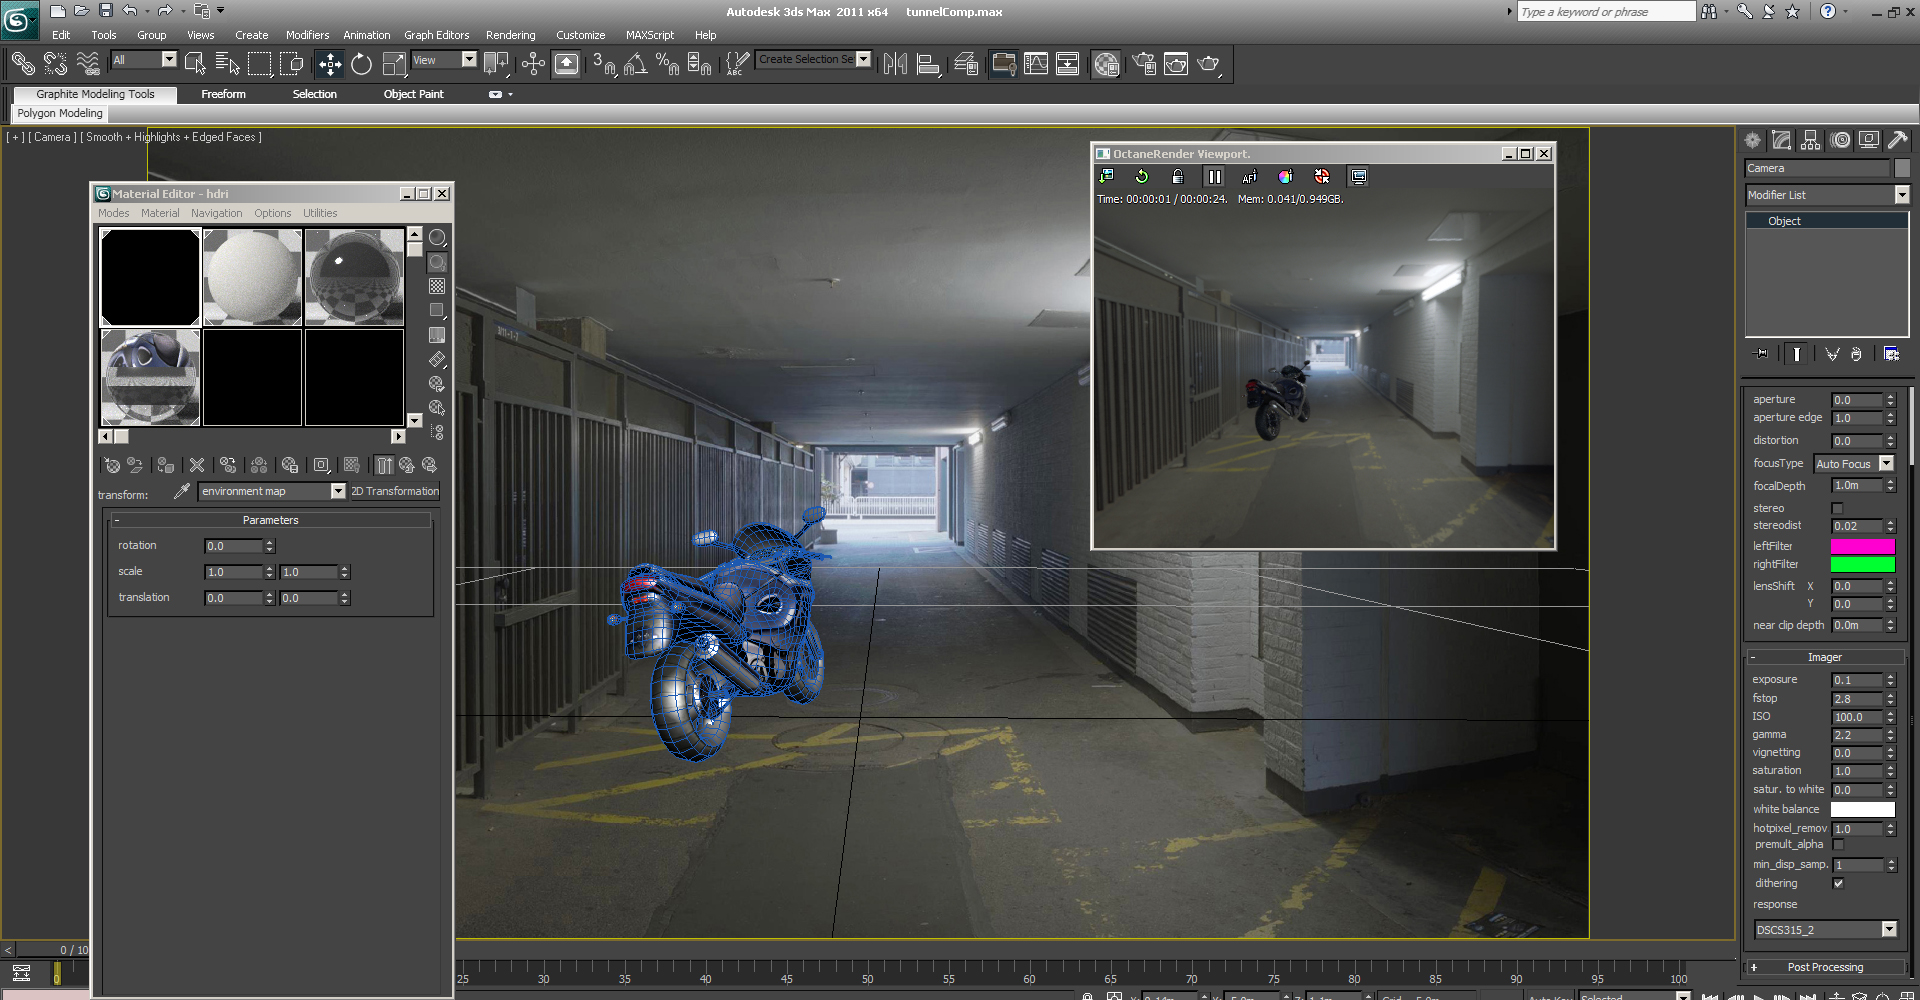Select the white sphere material thumbnail
Viewport: 1920px width, 1000px height.
253,277
